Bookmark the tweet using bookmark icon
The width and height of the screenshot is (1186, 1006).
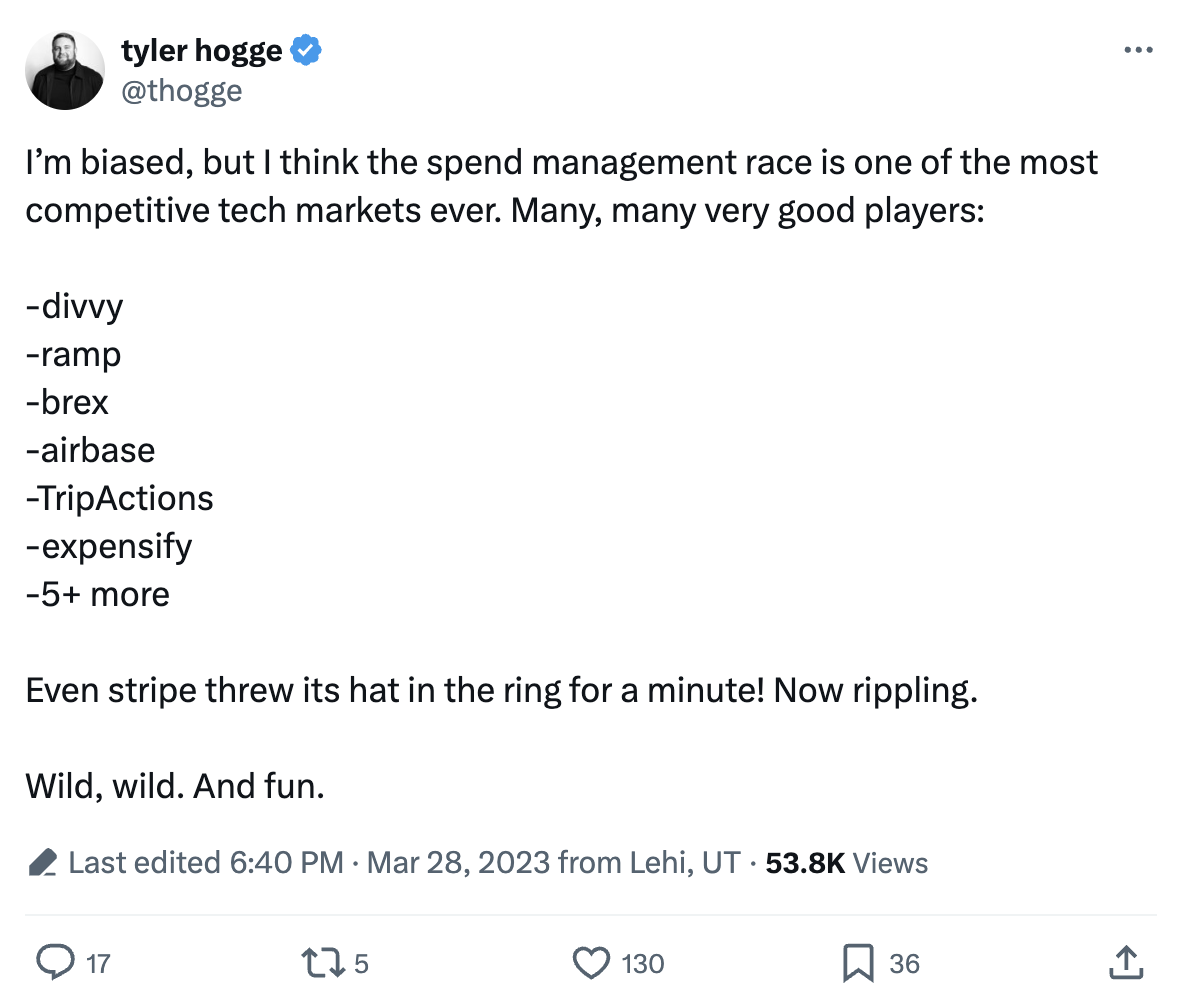pos(859,962)
